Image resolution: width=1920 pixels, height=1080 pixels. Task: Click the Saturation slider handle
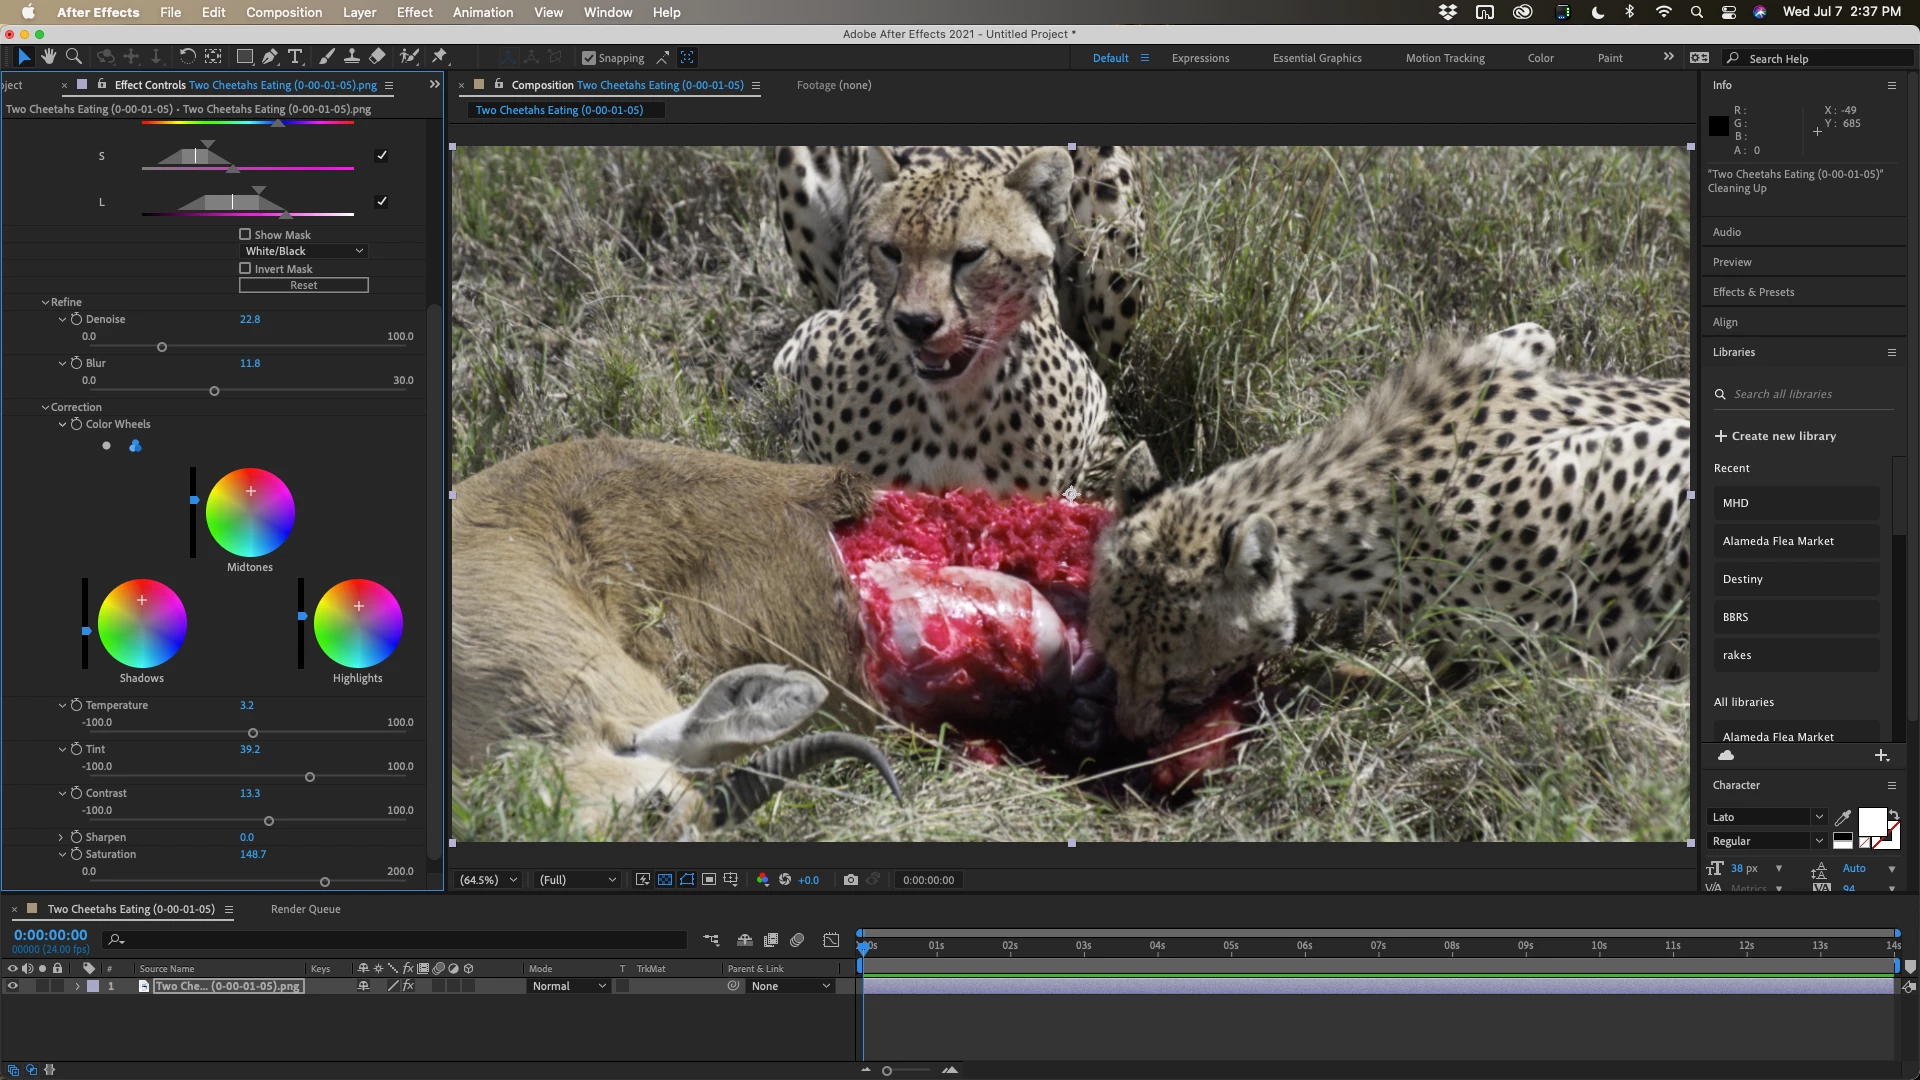325,882
